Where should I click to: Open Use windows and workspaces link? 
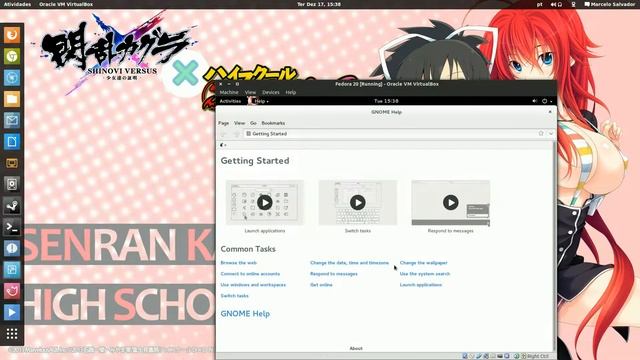point(253,285)
